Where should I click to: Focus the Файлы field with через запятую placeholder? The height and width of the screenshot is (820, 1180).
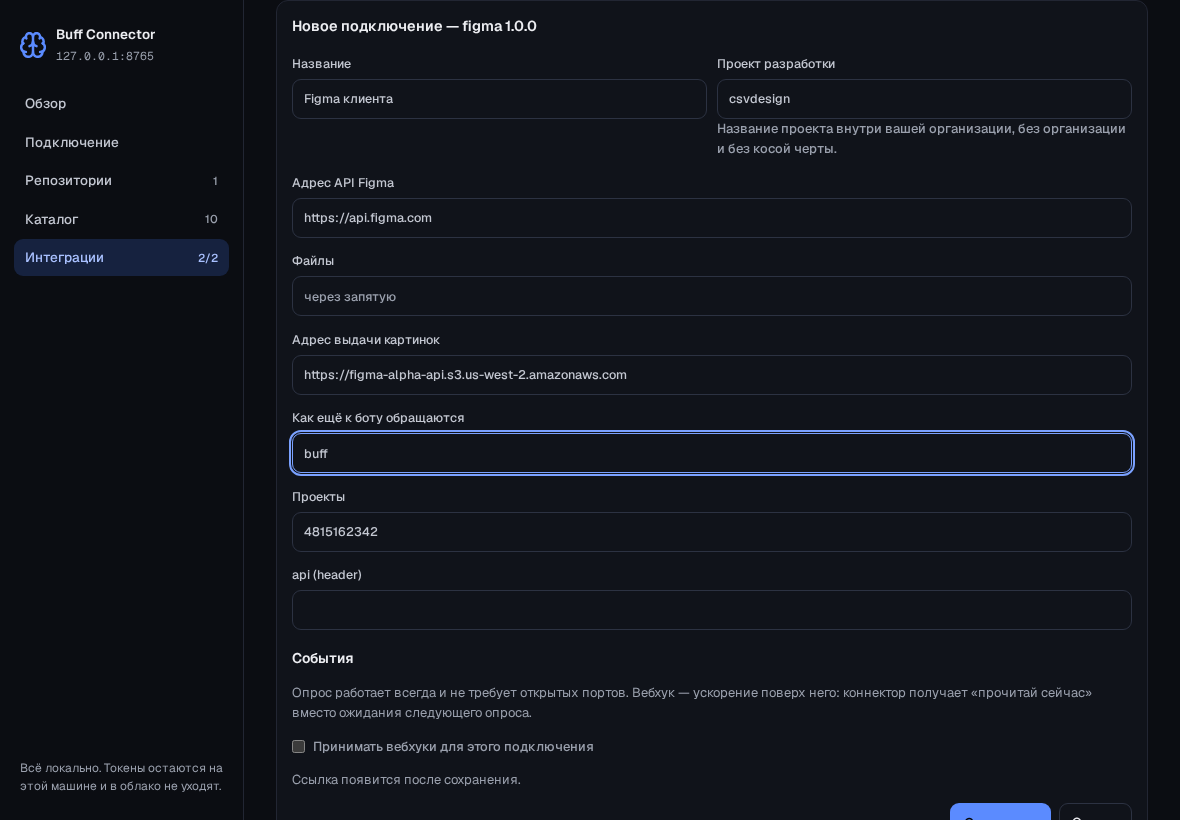[712, 296]
